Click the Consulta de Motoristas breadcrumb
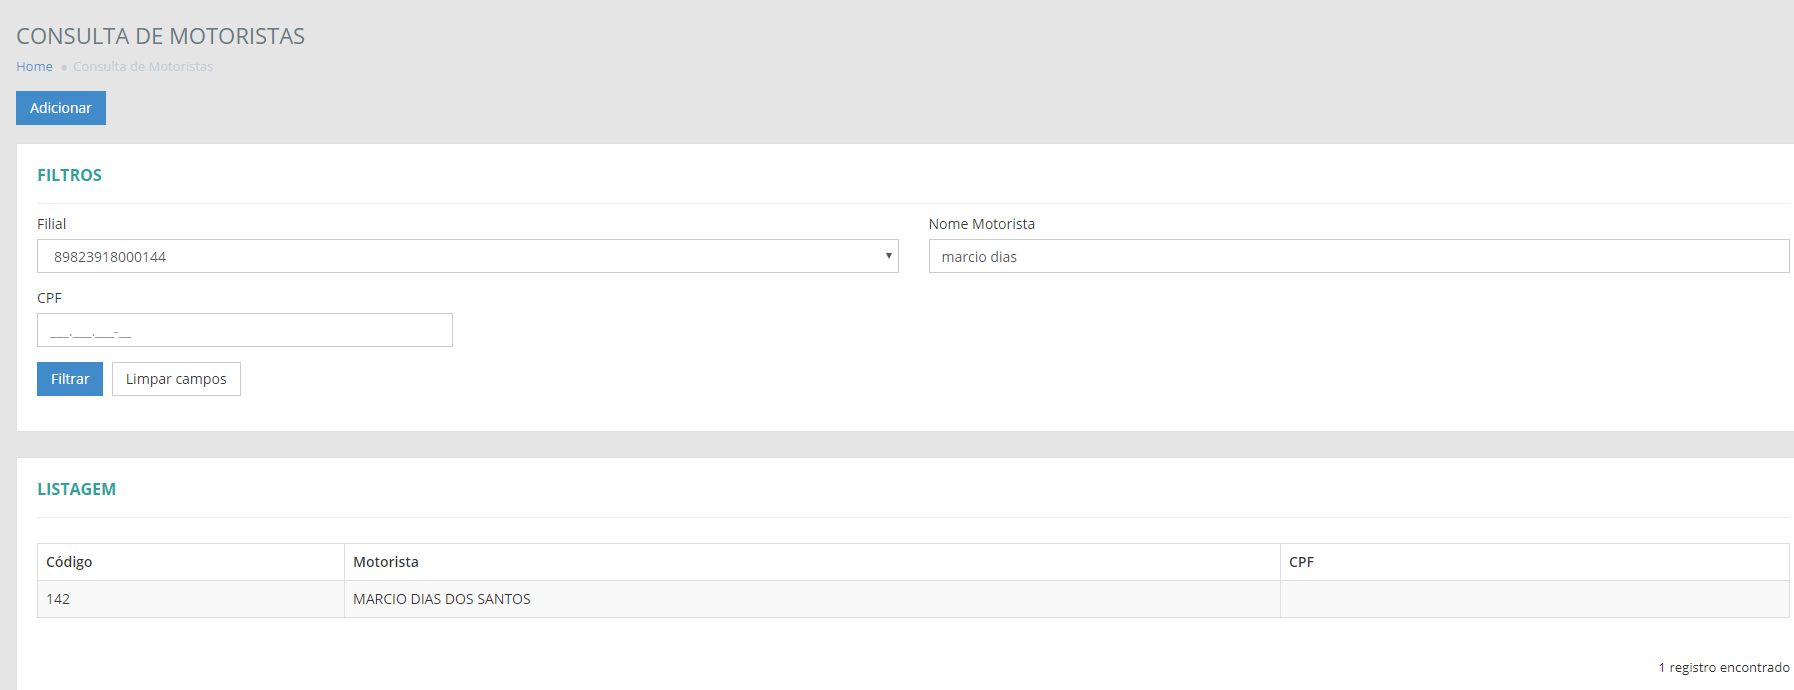Viewport: 1794px width, 690px height. coord(143,67)
